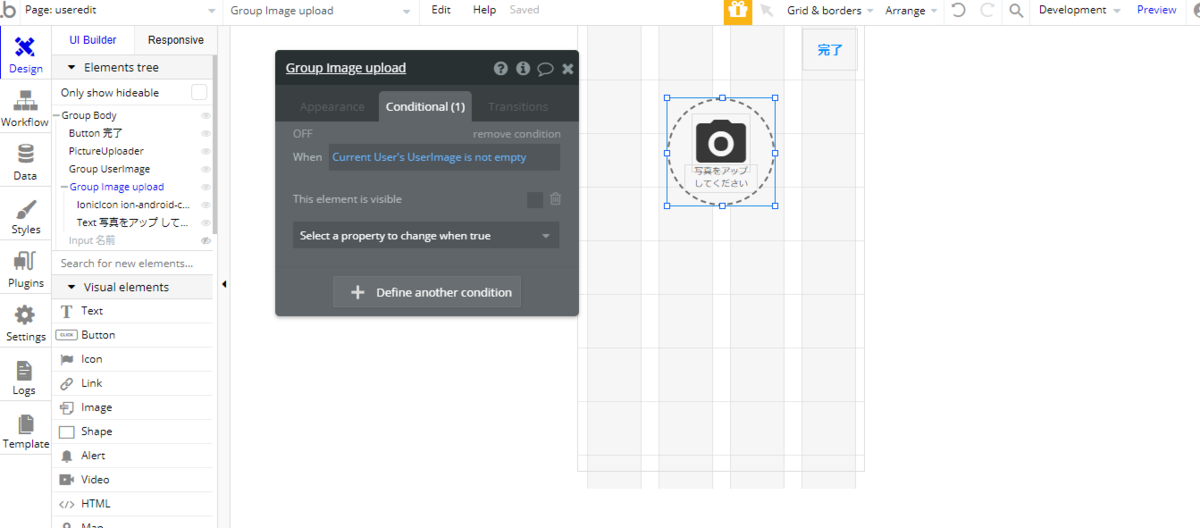Viewport: 1200px width, 528px height.
Task: Open the Logs section
Action: coord(25,378)
